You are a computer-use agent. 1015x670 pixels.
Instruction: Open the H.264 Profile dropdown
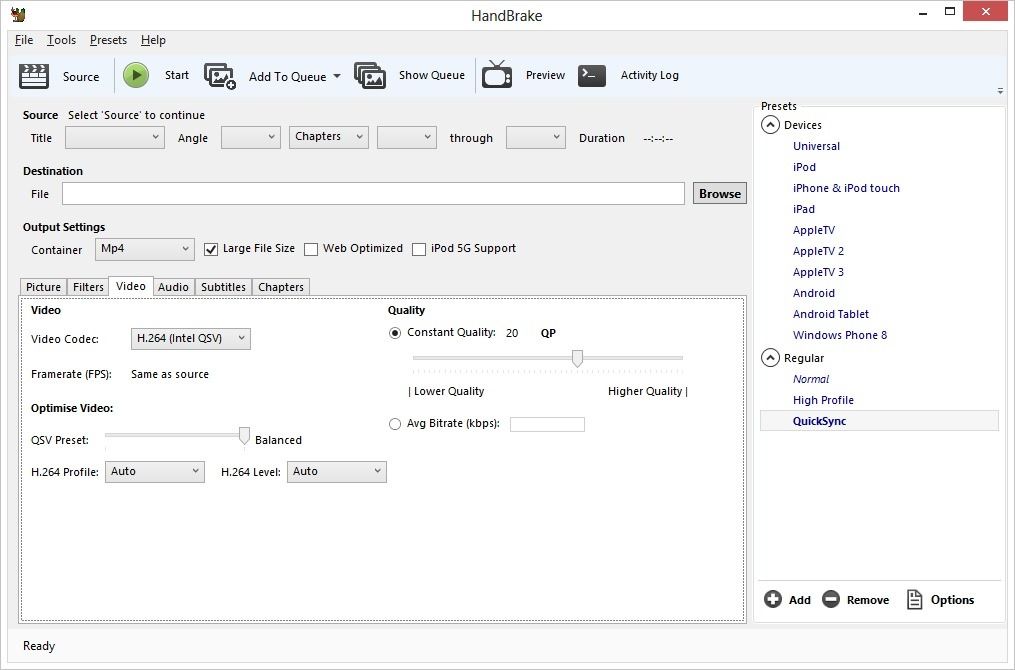point(155,472)
